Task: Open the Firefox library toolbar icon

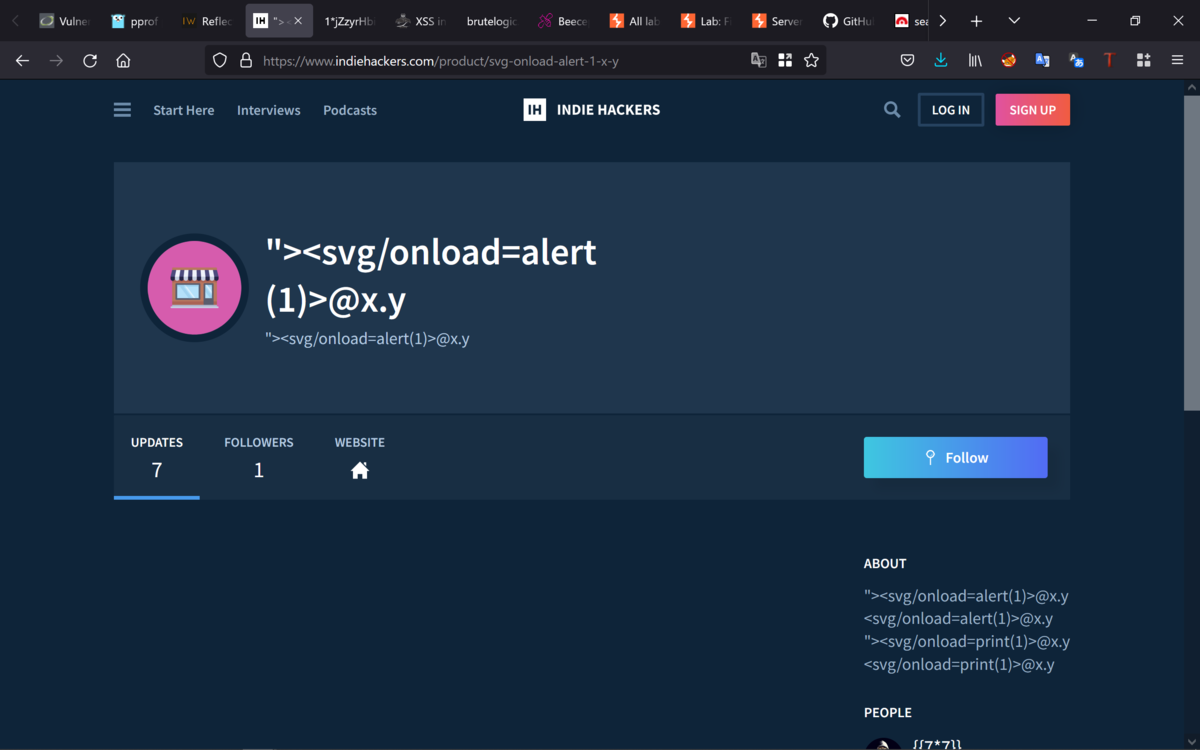Action: point(974,60)
